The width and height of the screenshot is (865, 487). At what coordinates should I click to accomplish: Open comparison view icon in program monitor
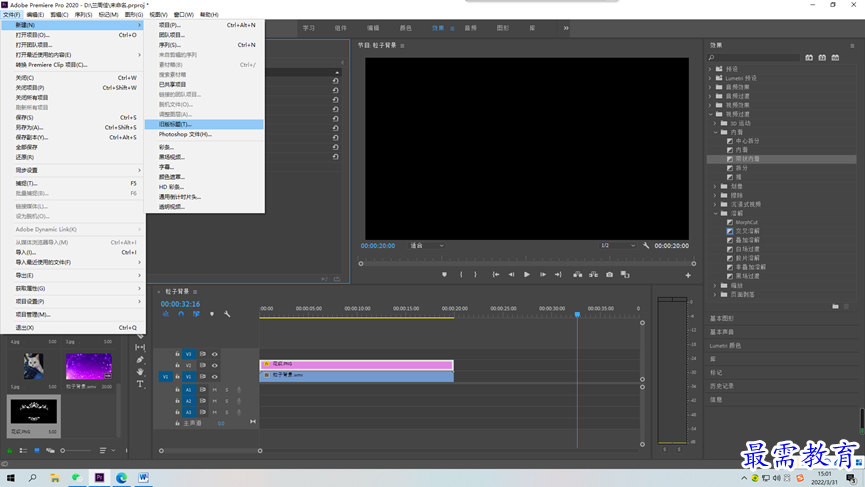coord(625,275)
